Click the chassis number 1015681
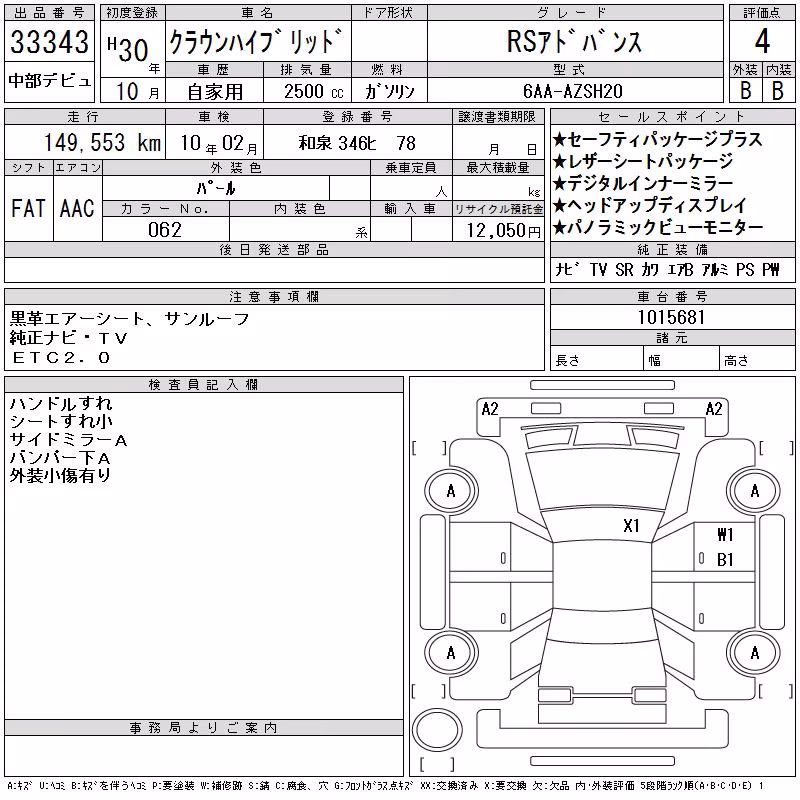 [671, 317]
